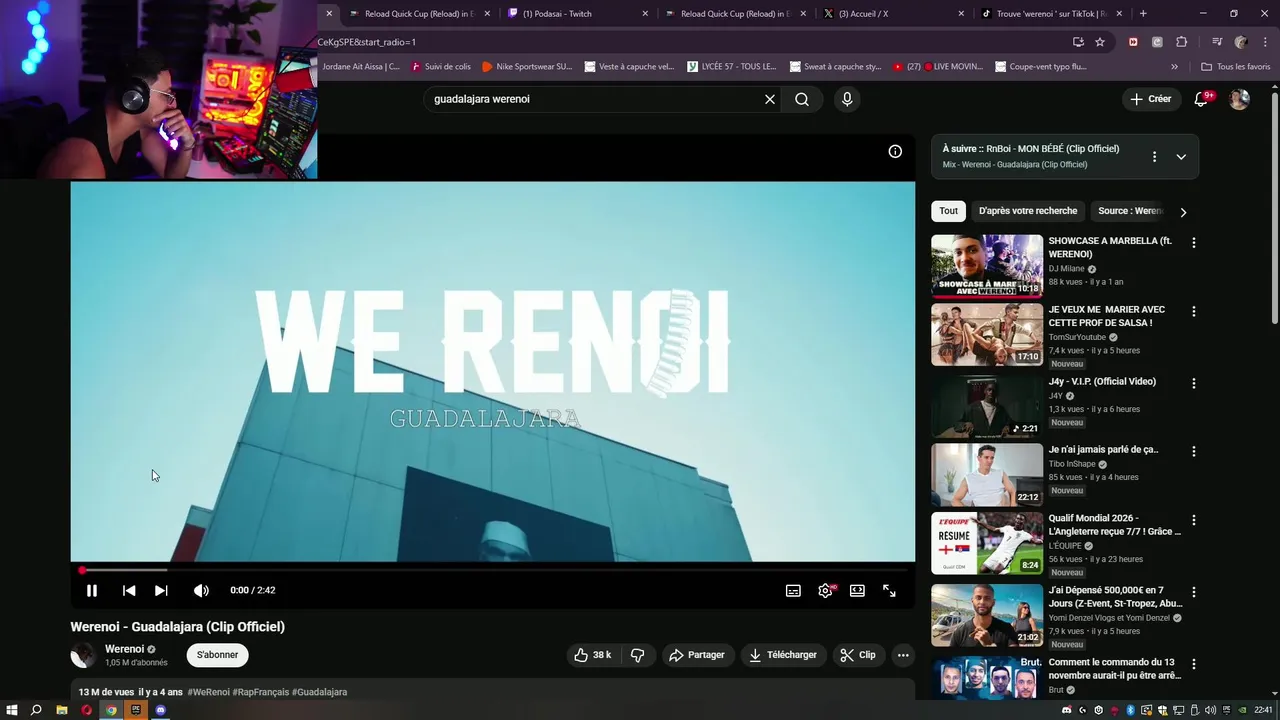Open Discord from the taskbar

[160, 710]
